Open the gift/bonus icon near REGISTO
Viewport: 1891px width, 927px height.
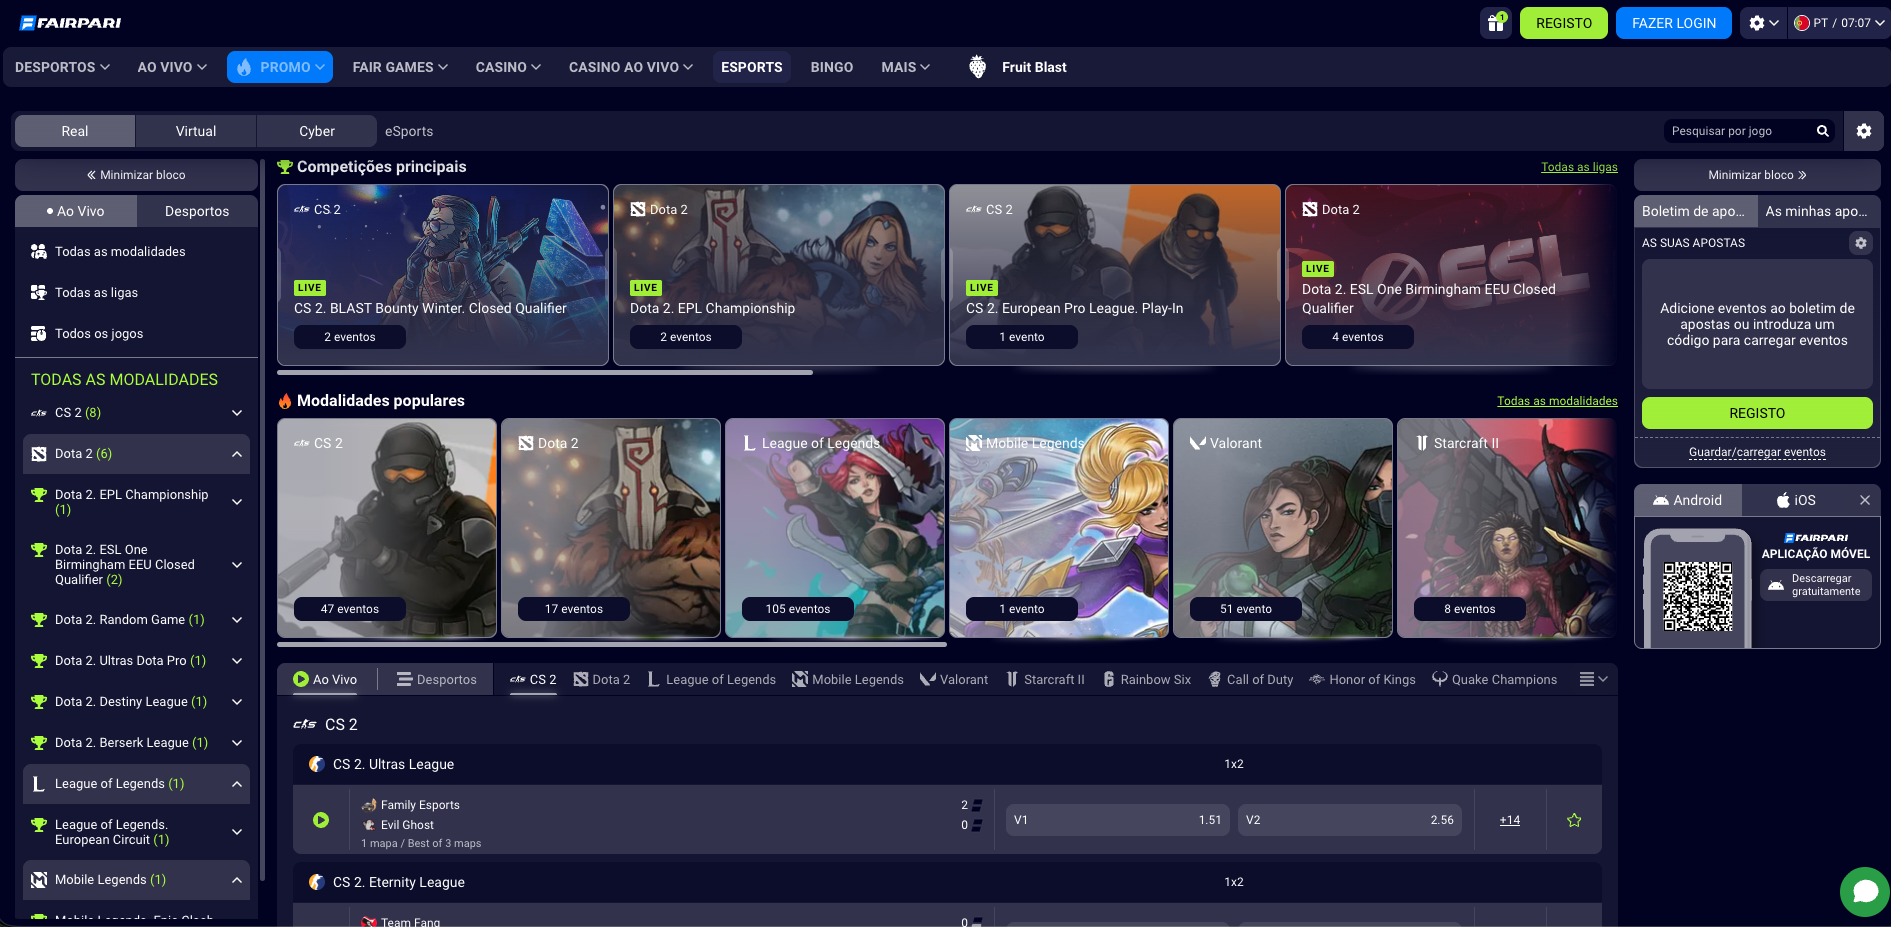coord(1495,22)
